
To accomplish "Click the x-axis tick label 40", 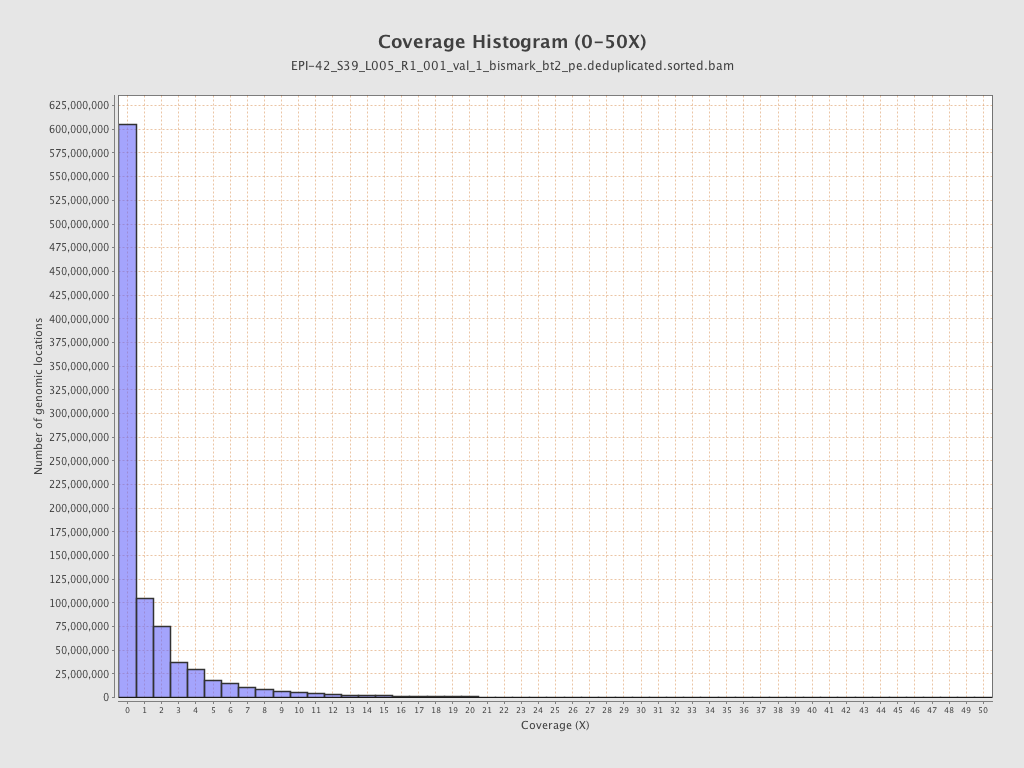I will pyautogui.click(x=812, y=711).
